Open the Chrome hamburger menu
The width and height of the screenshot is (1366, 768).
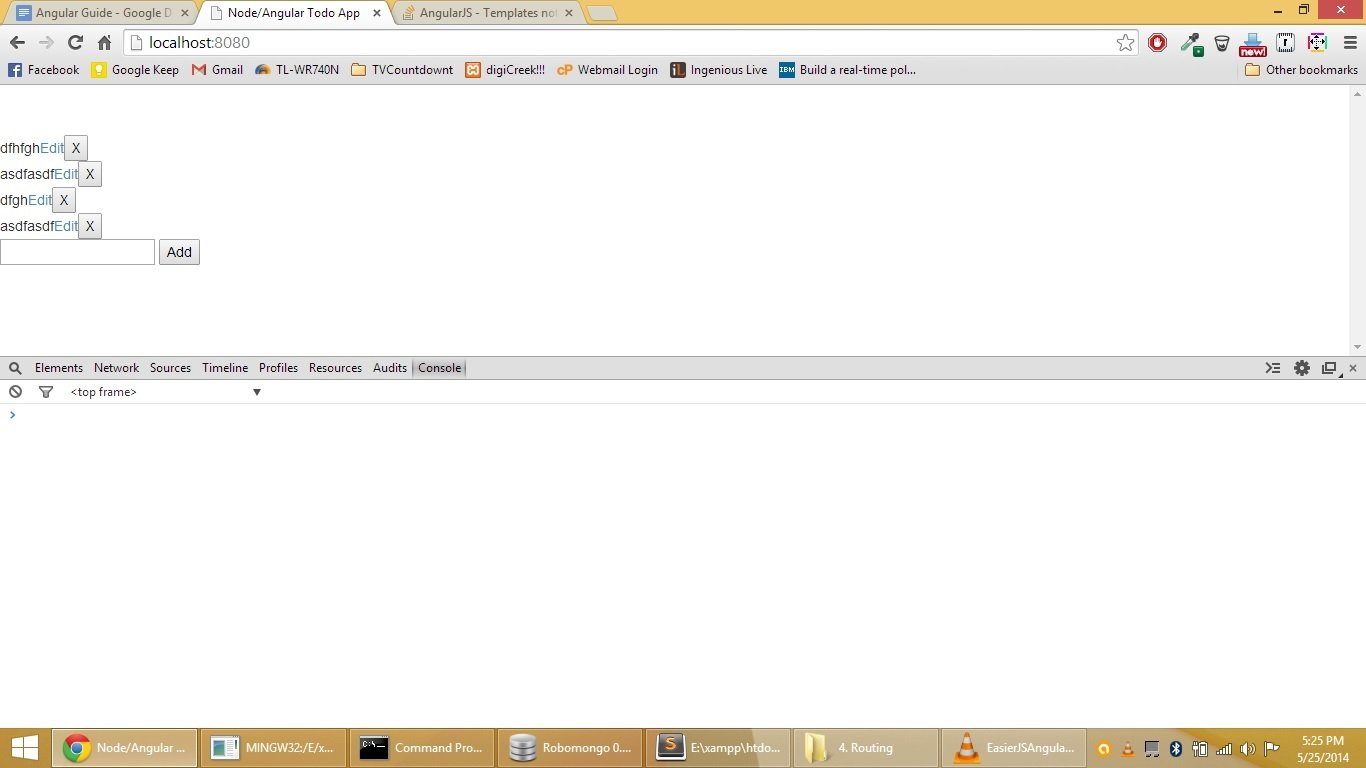(x=1349, y=42)
